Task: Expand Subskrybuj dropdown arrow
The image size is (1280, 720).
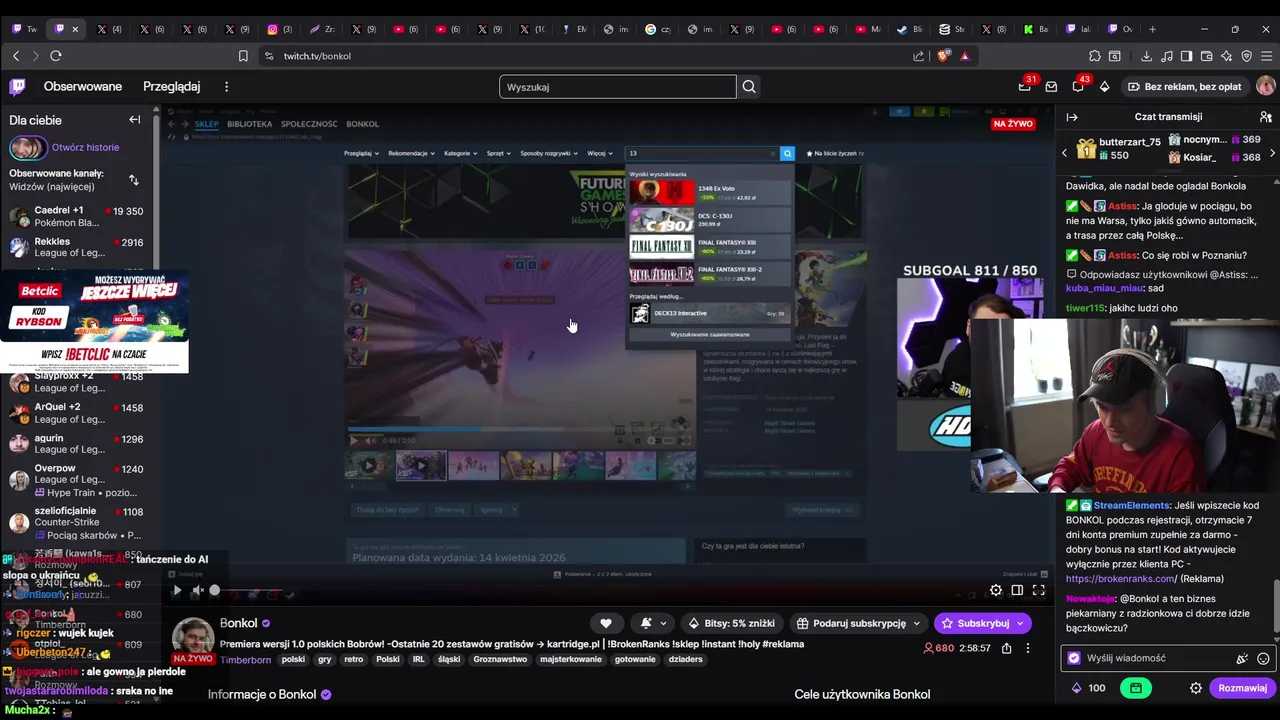Action: (1020, 623)
